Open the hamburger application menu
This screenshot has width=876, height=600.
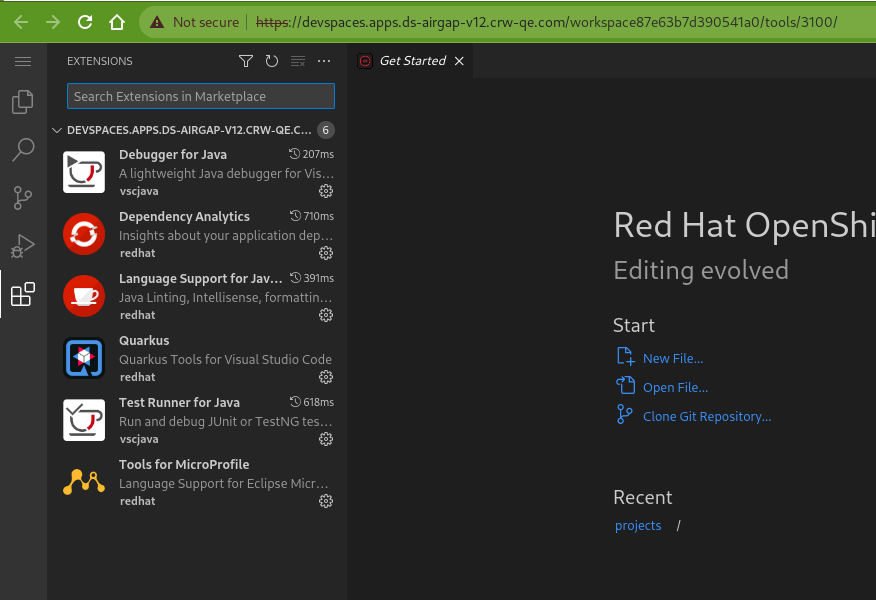pos(22,62)
